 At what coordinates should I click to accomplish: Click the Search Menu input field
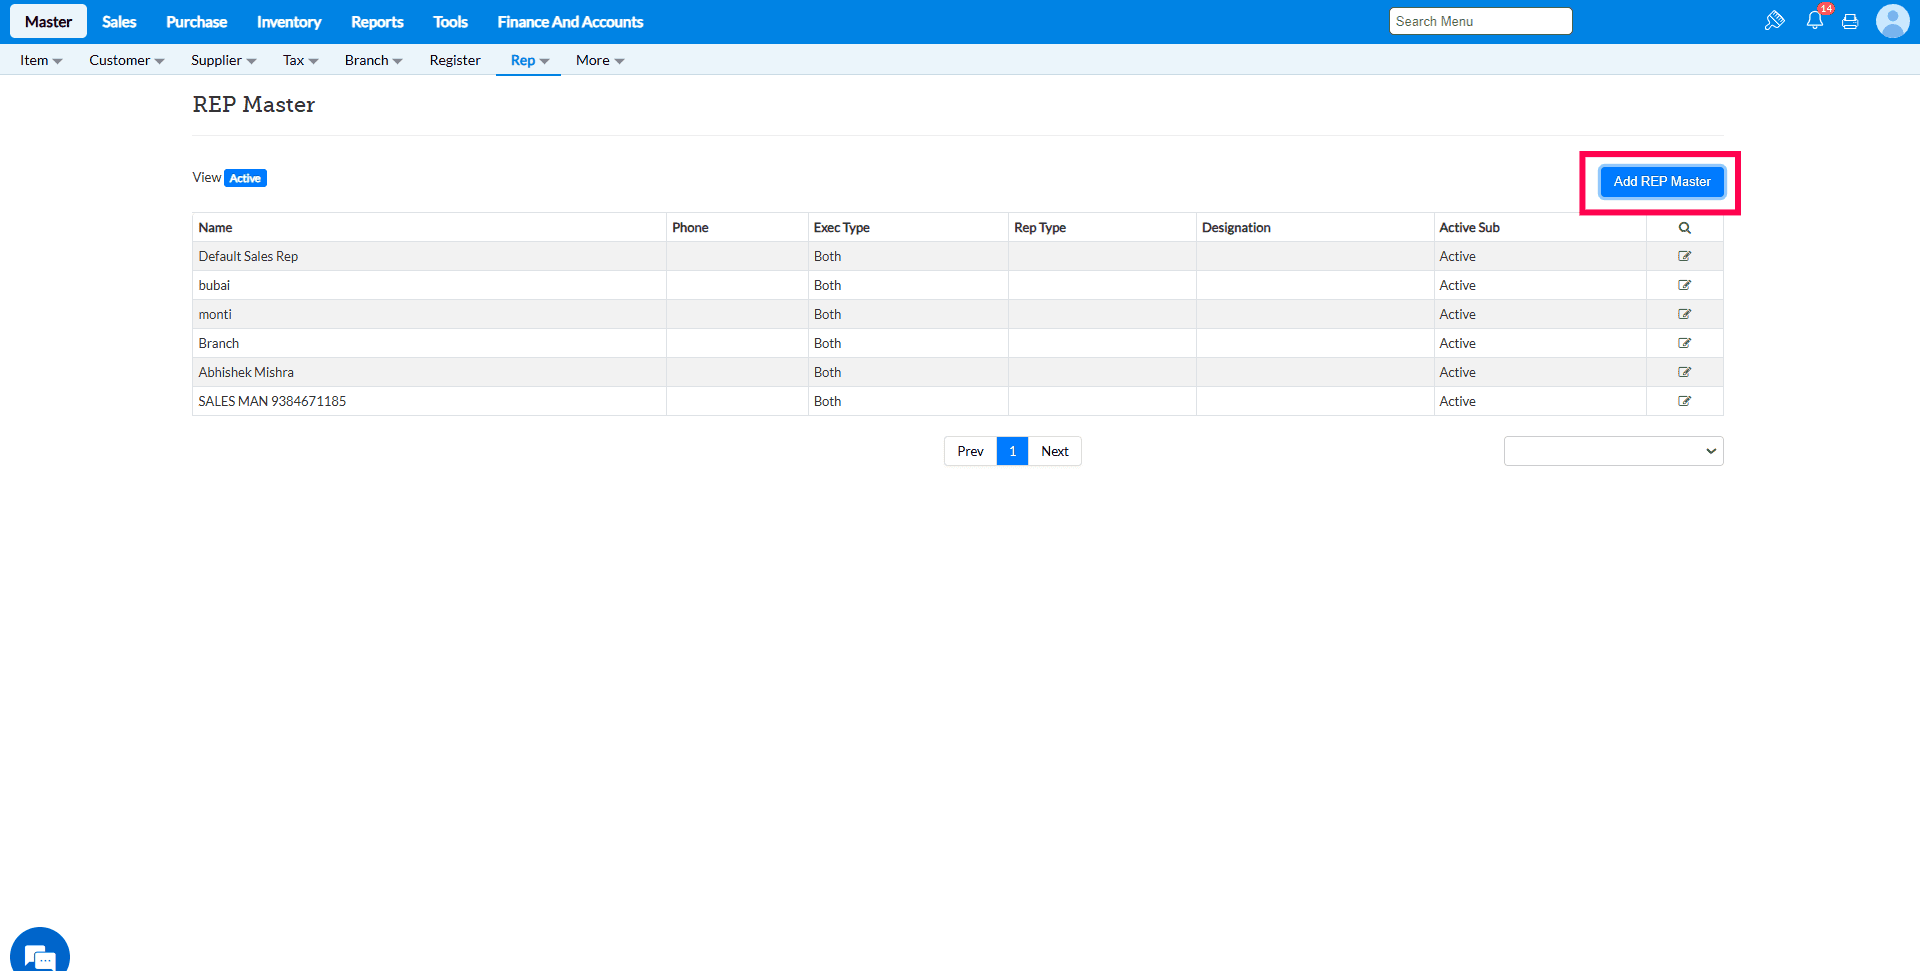point(1480,21)
